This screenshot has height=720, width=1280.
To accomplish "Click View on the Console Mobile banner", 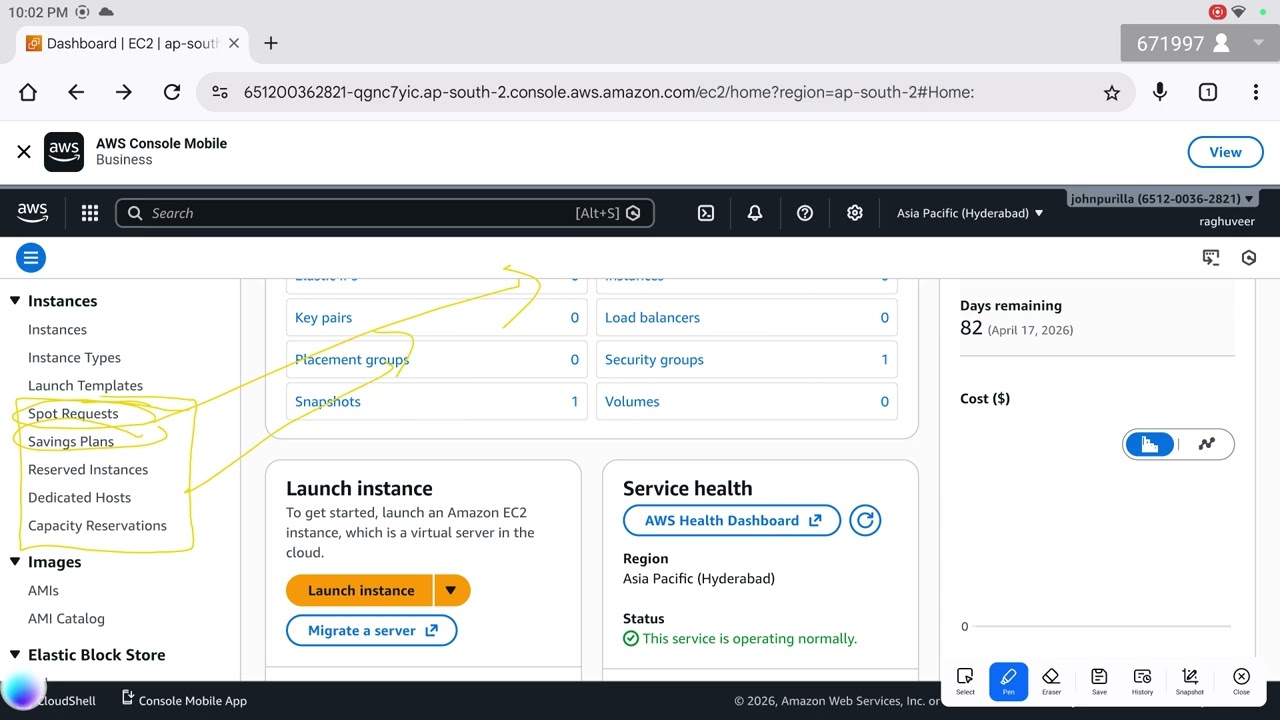I will pyautogui.click(x=1225, y=152).
